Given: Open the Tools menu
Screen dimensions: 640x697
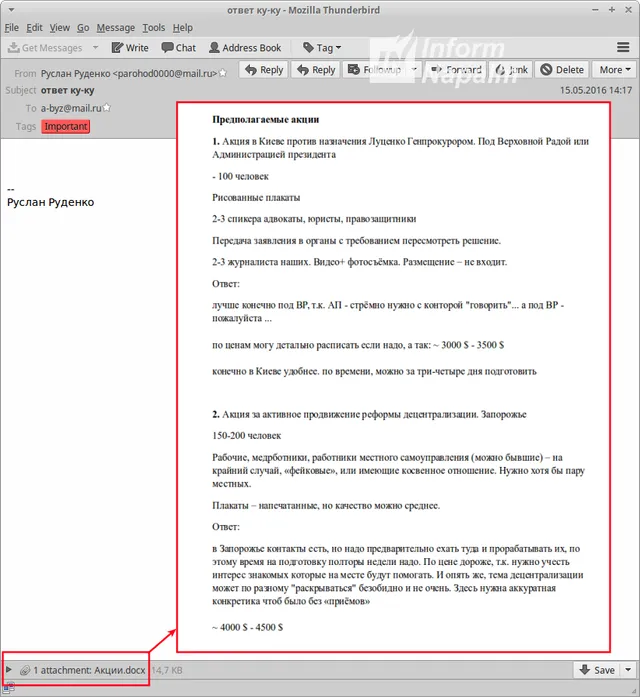Looking at the screenshot, I should click(x=153, y=28).
